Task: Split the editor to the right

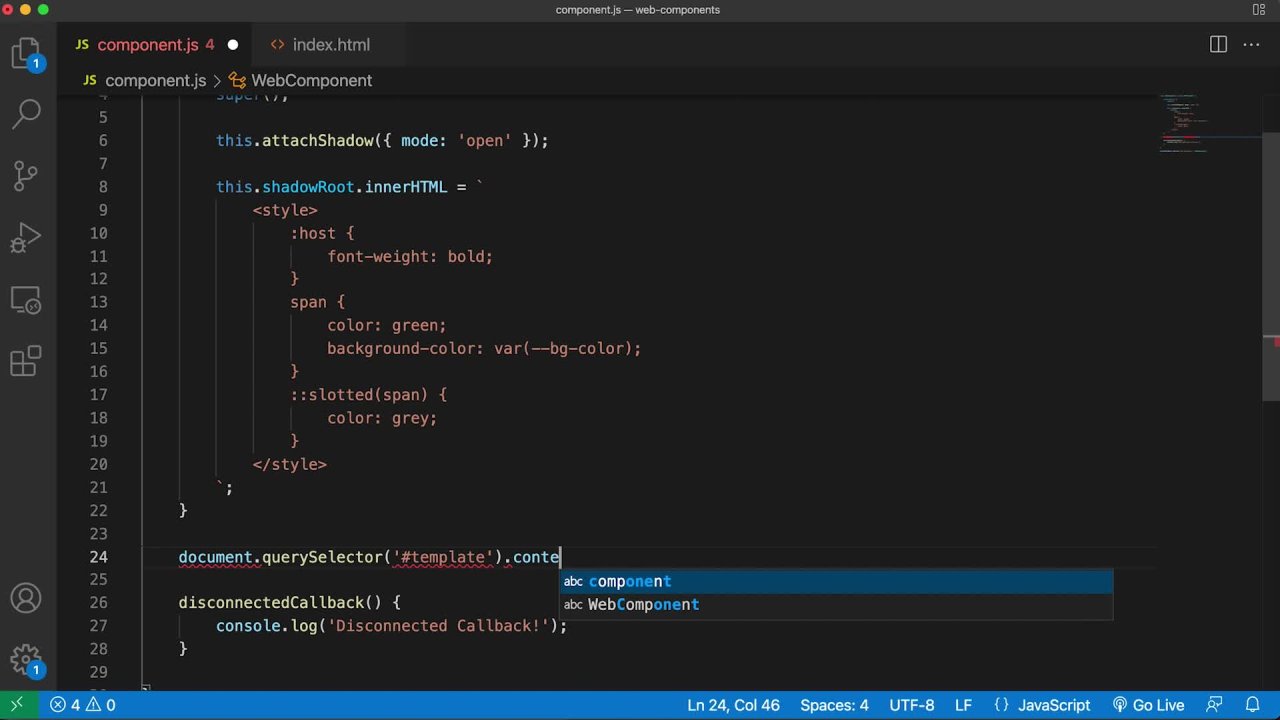Action: [x=1218, y=45]
